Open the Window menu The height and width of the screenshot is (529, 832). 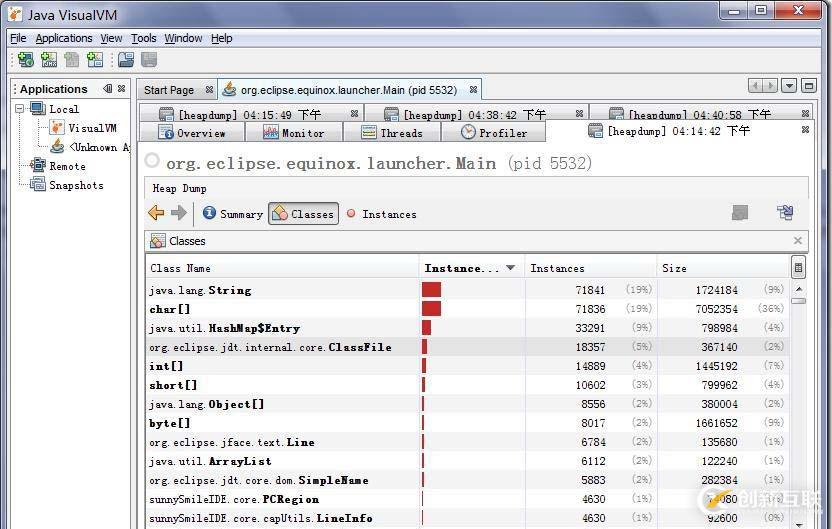pyautogui.click(x=183, y=38)
